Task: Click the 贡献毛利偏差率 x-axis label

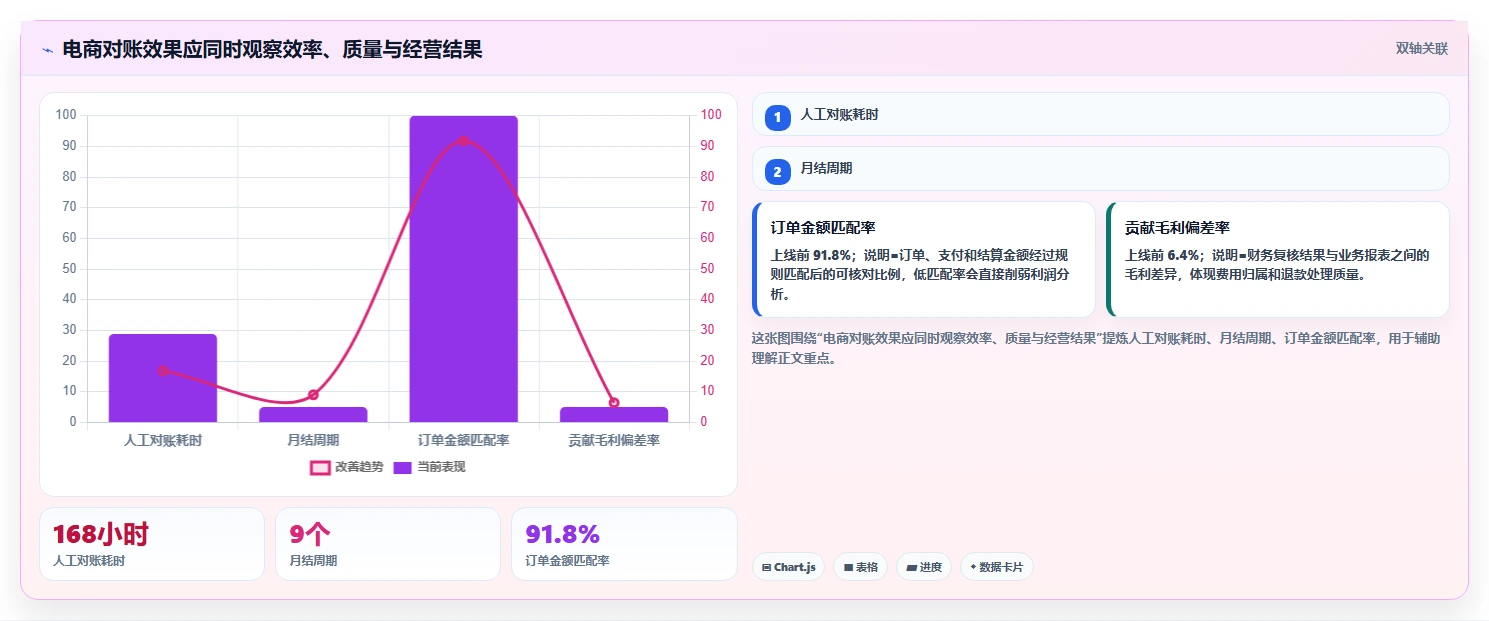Action: tap(614, 440)
